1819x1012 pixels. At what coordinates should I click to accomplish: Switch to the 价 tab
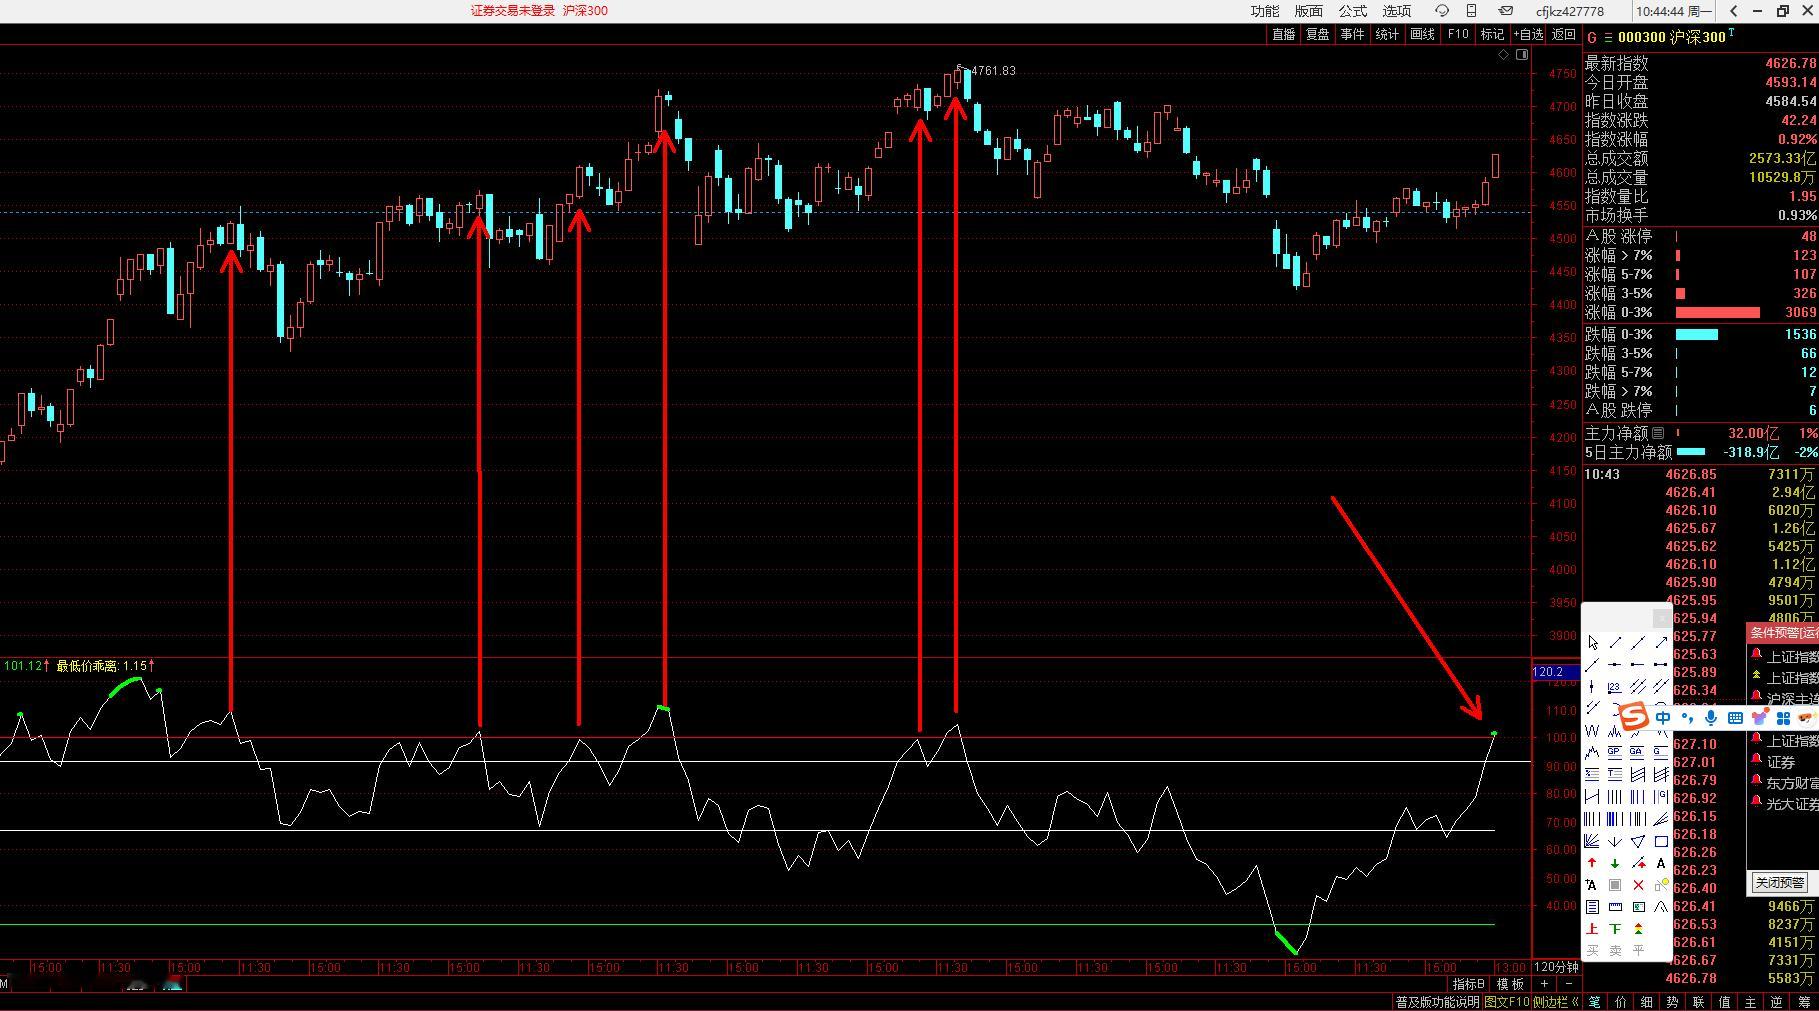tap(1620, 1002)
